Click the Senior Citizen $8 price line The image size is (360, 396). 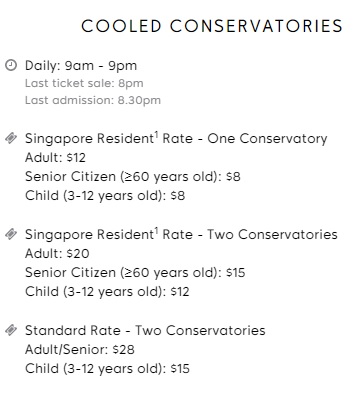133,177
